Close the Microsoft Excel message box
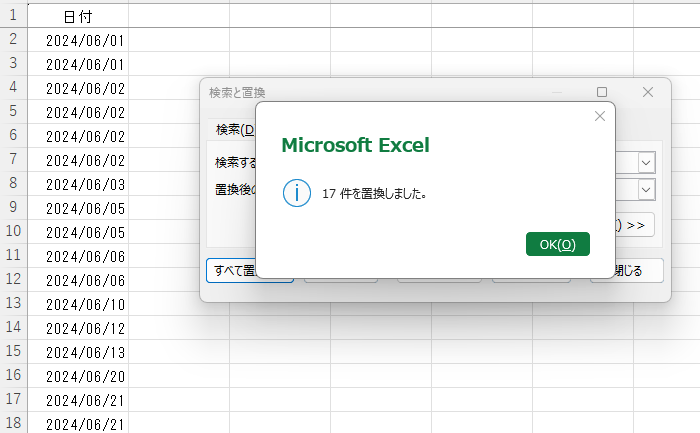Image resolution: width=700 pixels, height=433 pixels. tap(600, 116)
